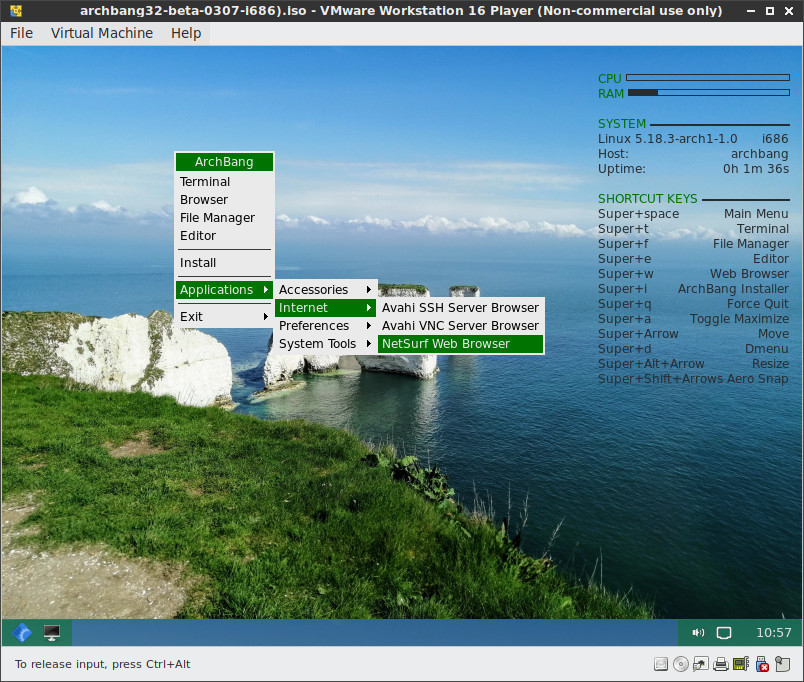Click the ArchBang menu launcher icon in taskbar
The height and width of the screenshot is (682, 804).
point(22,633)
